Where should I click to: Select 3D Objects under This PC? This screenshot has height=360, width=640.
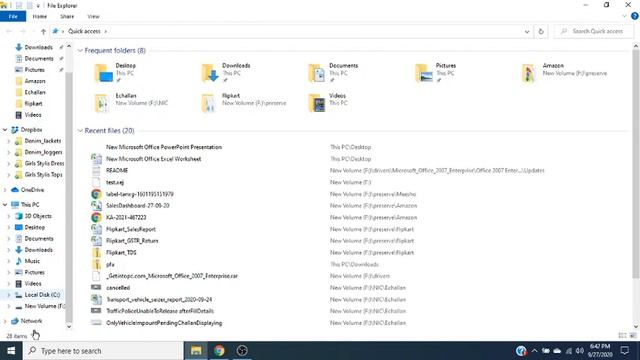(38, 216)
